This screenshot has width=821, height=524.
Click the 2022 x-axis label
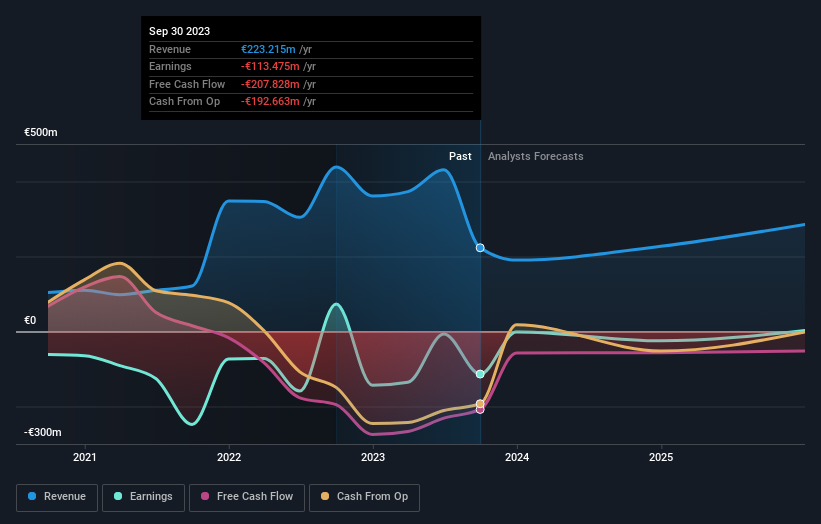[229, 457]
